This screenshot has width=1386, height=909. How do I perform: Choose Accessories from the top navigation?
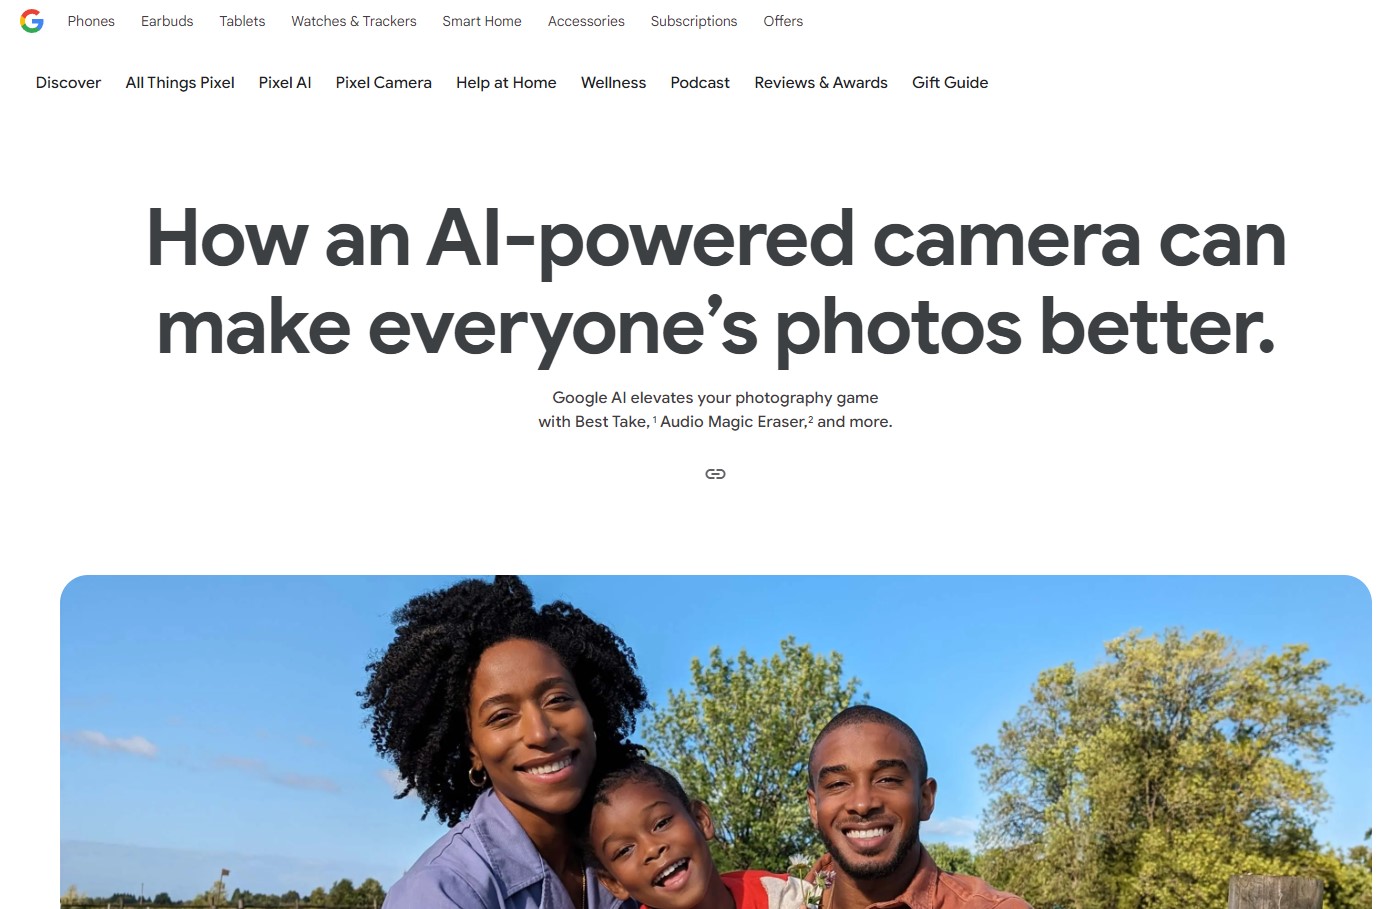point(586,21)
